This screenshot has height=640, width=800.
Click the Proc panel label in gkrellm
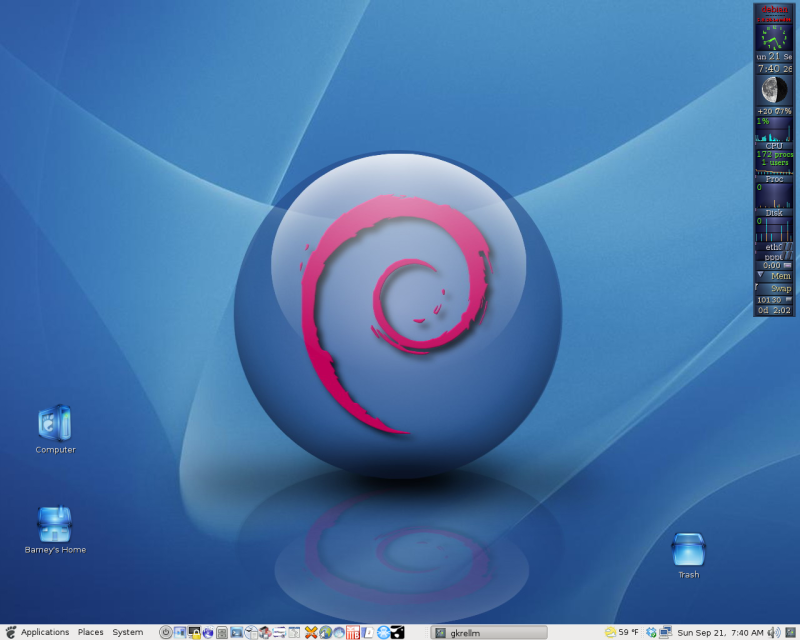click(774, 179)
